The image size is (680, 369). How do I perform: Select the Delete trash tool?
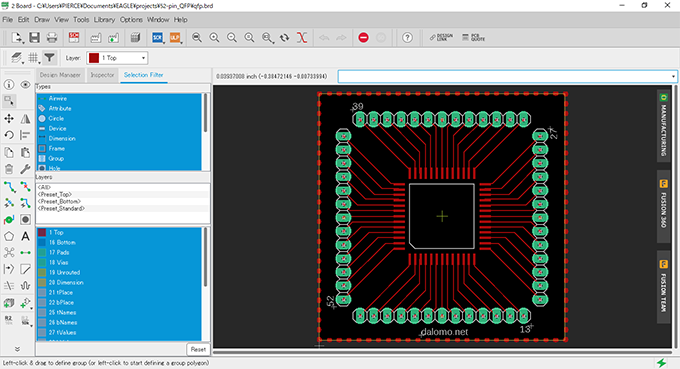[9, 169]
